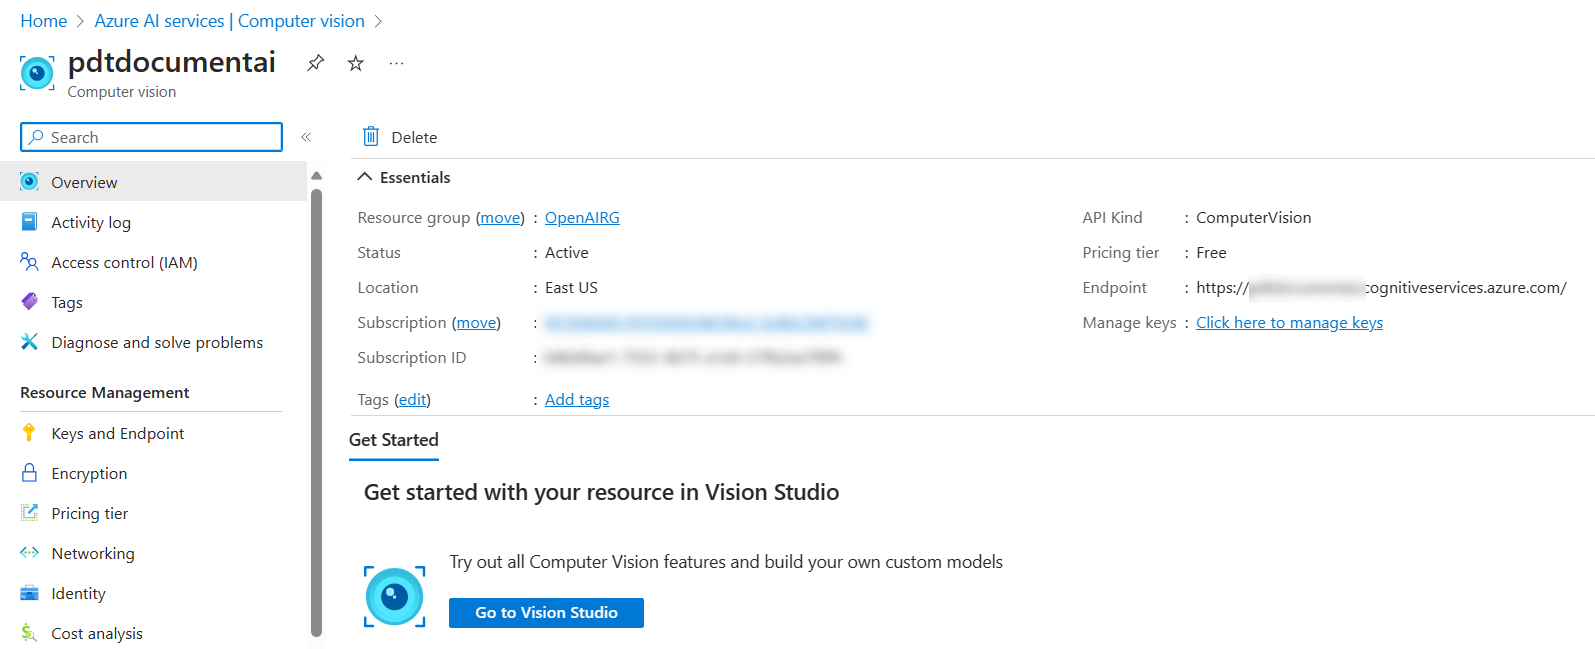Image resolution: width=1595 pixels, height=649 pixels.
Task: Open Azure AI services Computer vision breadcrumb
Action: tap(229, 21)
